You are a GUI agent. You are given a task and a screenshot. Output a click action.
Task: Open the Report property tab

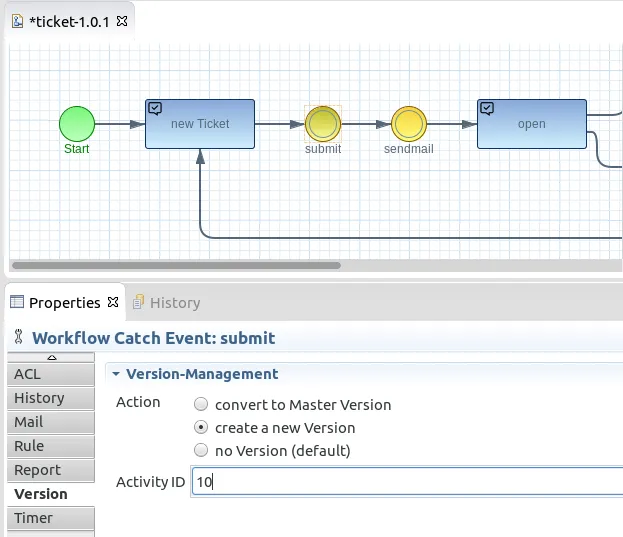[51, 470]
